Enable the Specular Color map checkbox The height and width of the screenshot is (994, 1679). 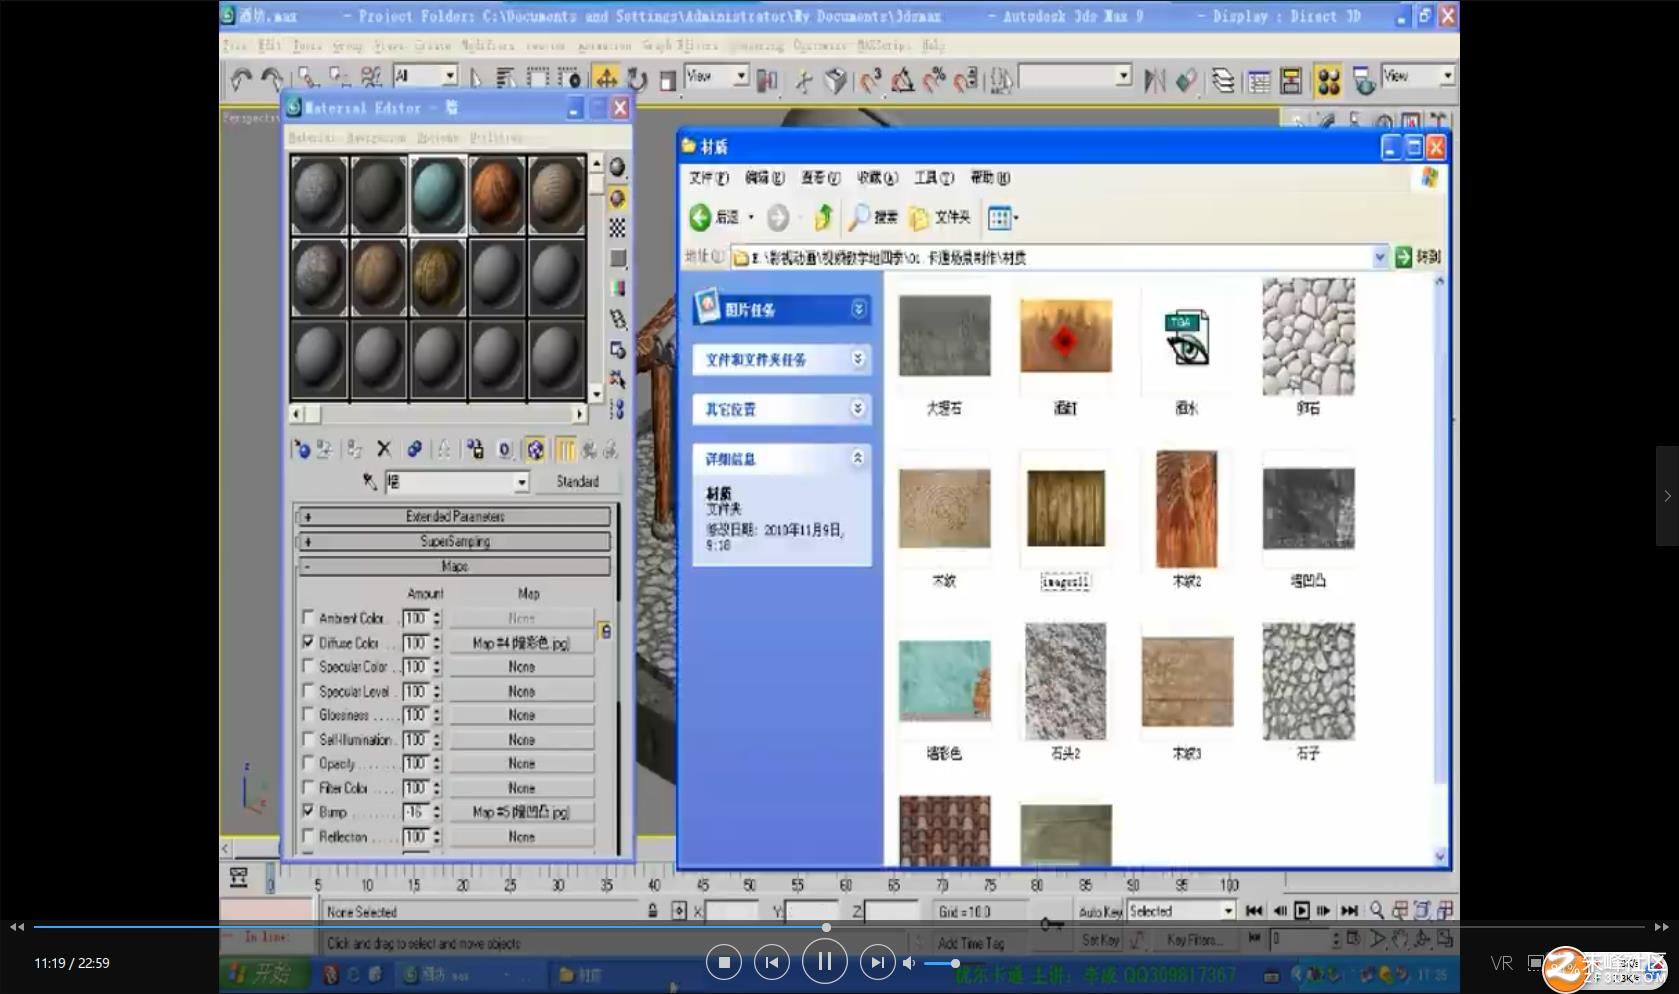[x=308, y=666]
